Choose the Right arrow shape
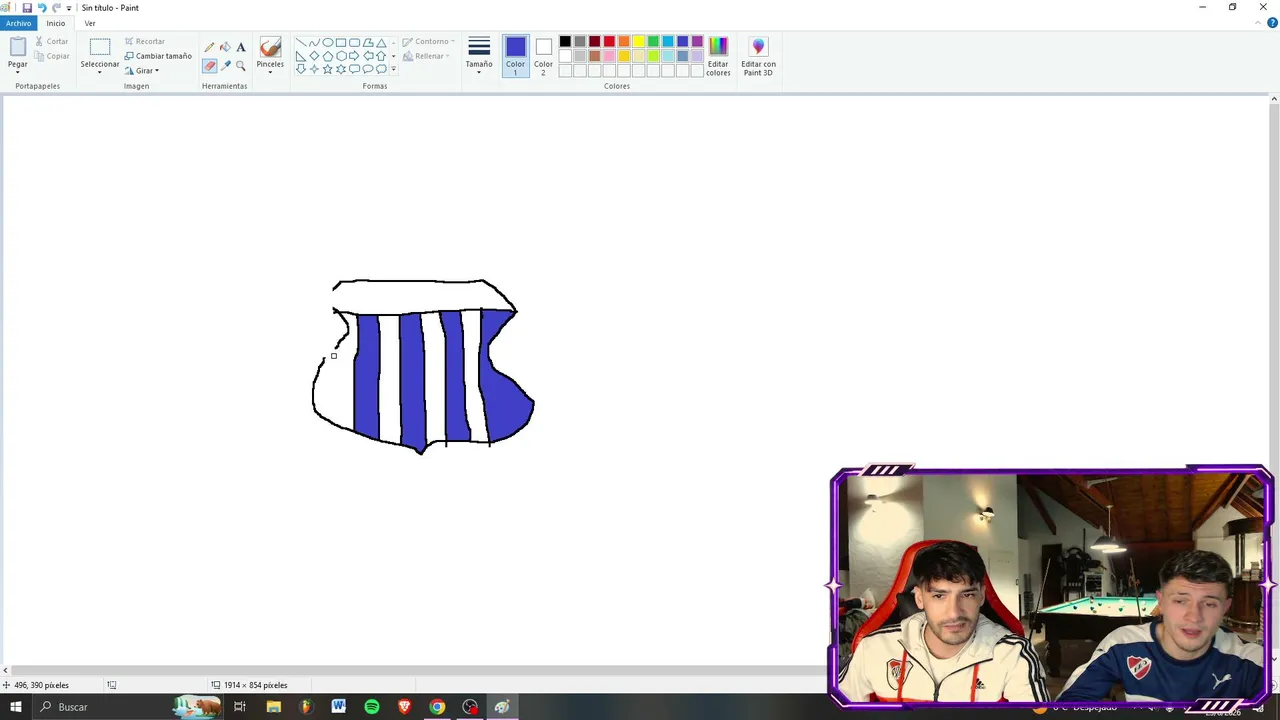This screenshot has height=720, width=1280. pyautogui.click(x=354, y=56)
